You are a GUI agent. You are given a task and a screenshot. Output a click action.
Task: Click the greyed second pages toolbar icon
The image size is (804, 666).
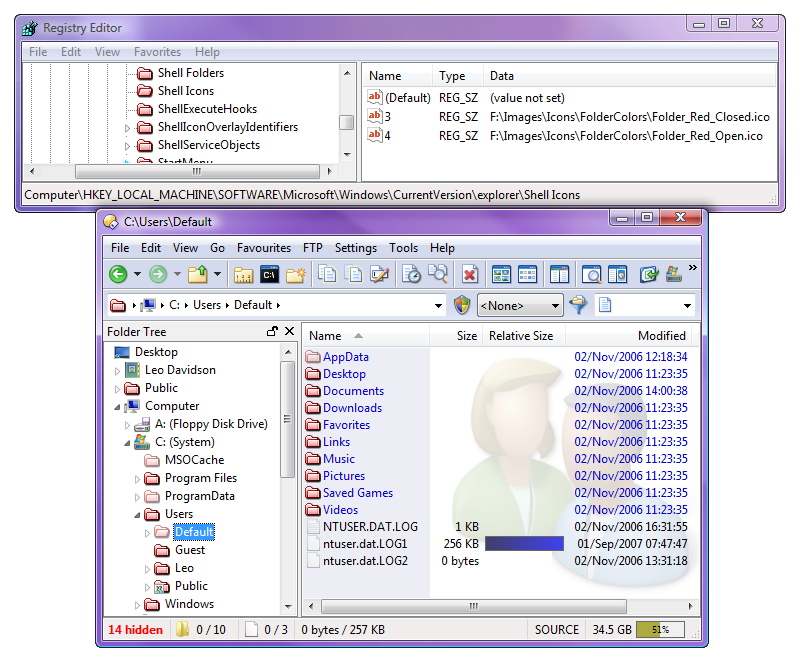[353, 274]
